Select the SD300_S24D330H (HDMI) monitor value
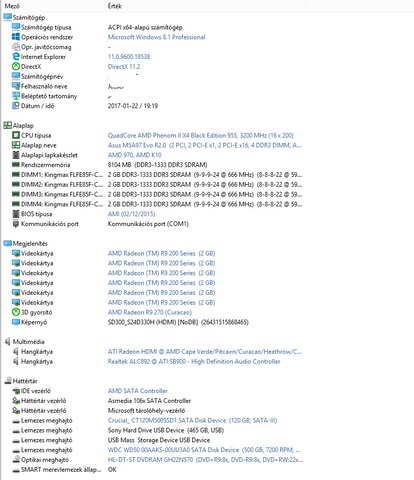This screenshot has height=480, width=414. (x=178, y=322)
